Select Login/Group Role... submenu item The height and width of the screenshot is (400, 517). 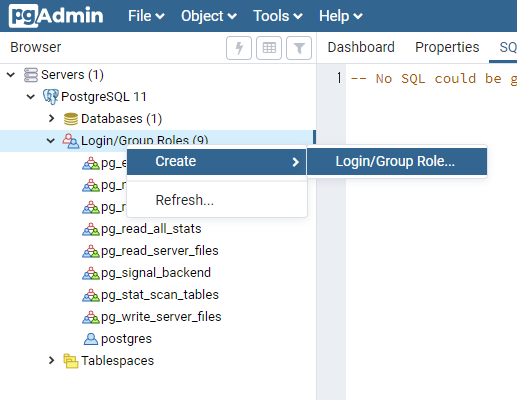tap(397, 162)
